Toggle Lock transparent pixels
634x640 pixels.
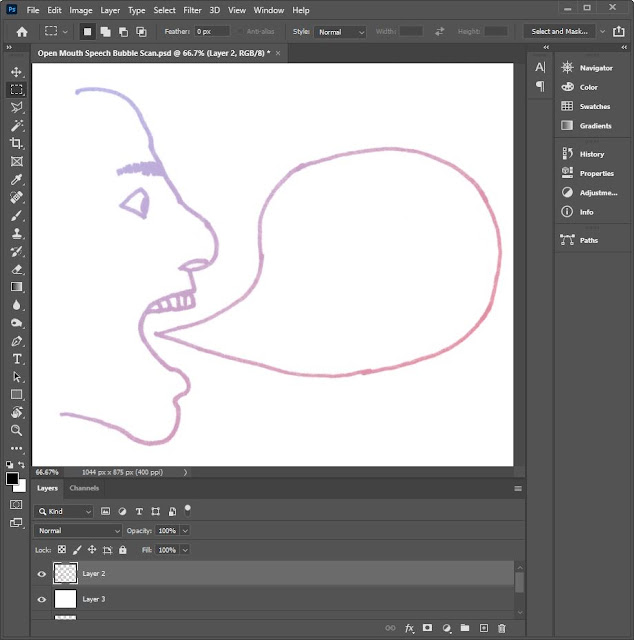pos(62,550)
